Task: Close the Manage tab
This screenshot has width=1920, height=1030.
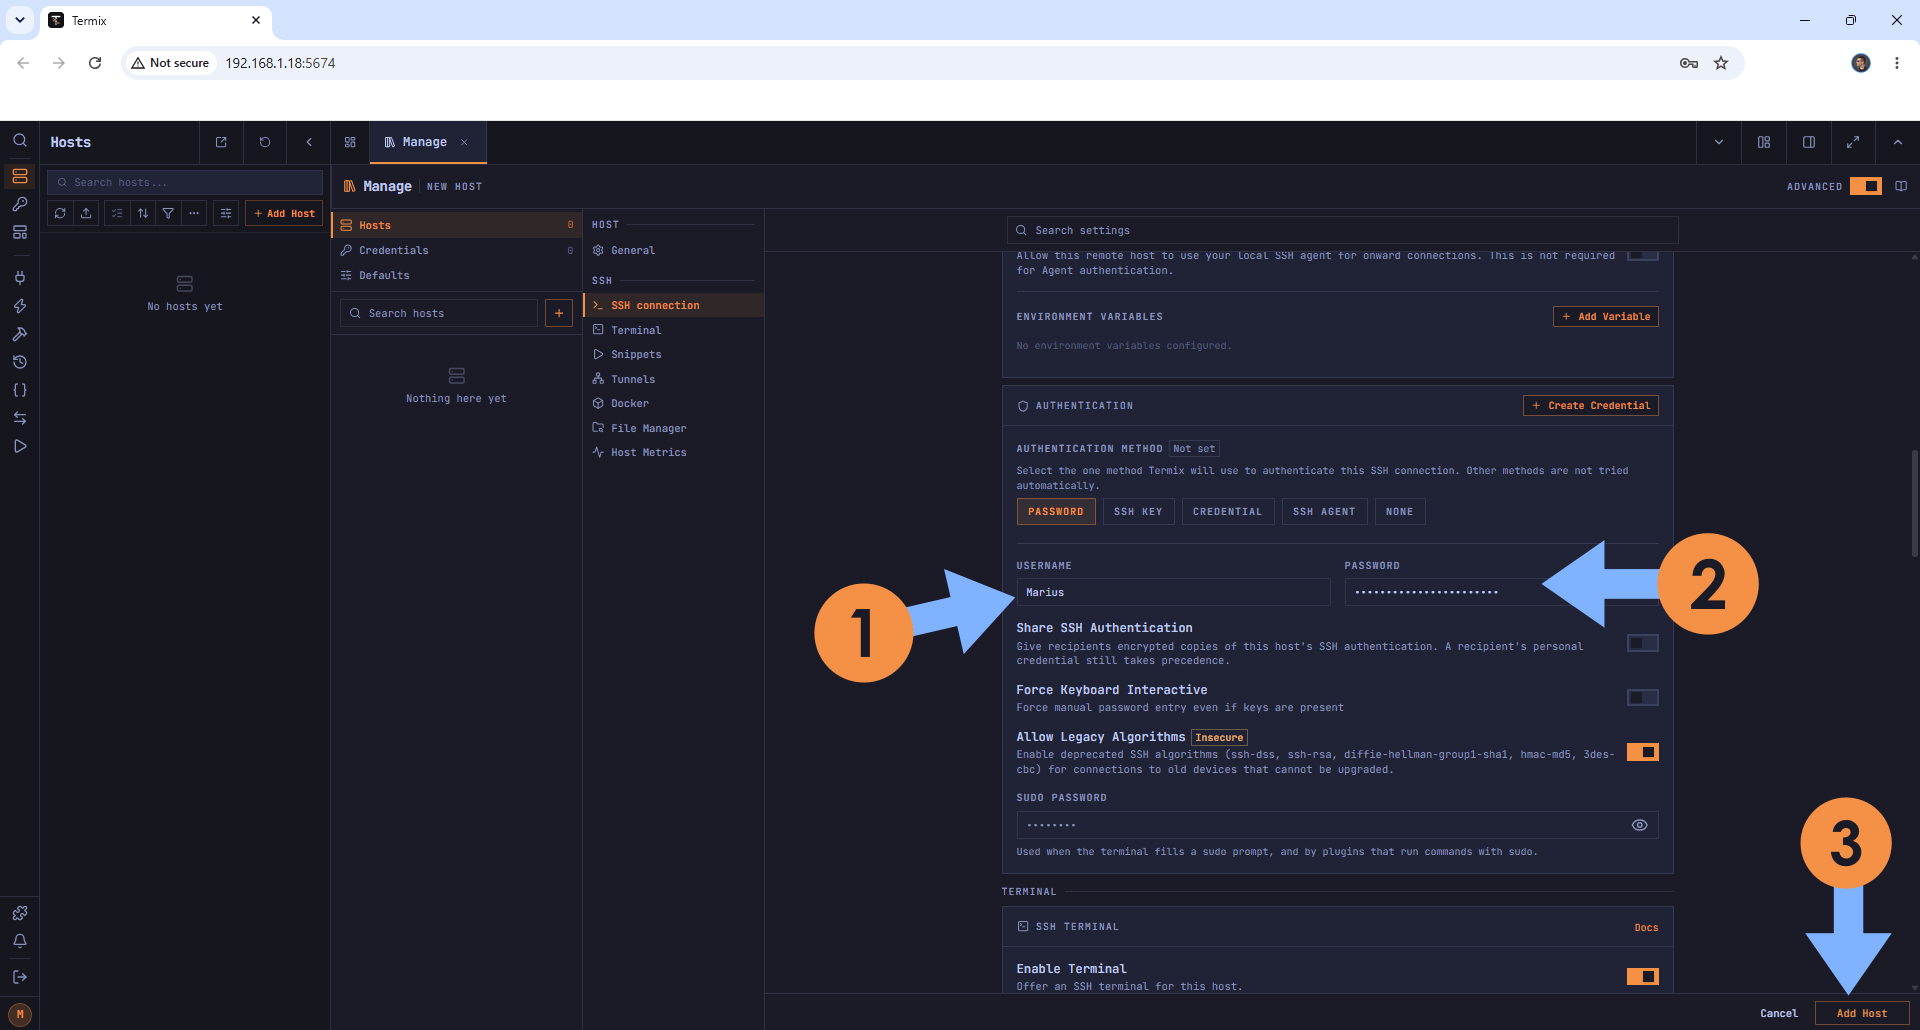Action: click(464, 142)
